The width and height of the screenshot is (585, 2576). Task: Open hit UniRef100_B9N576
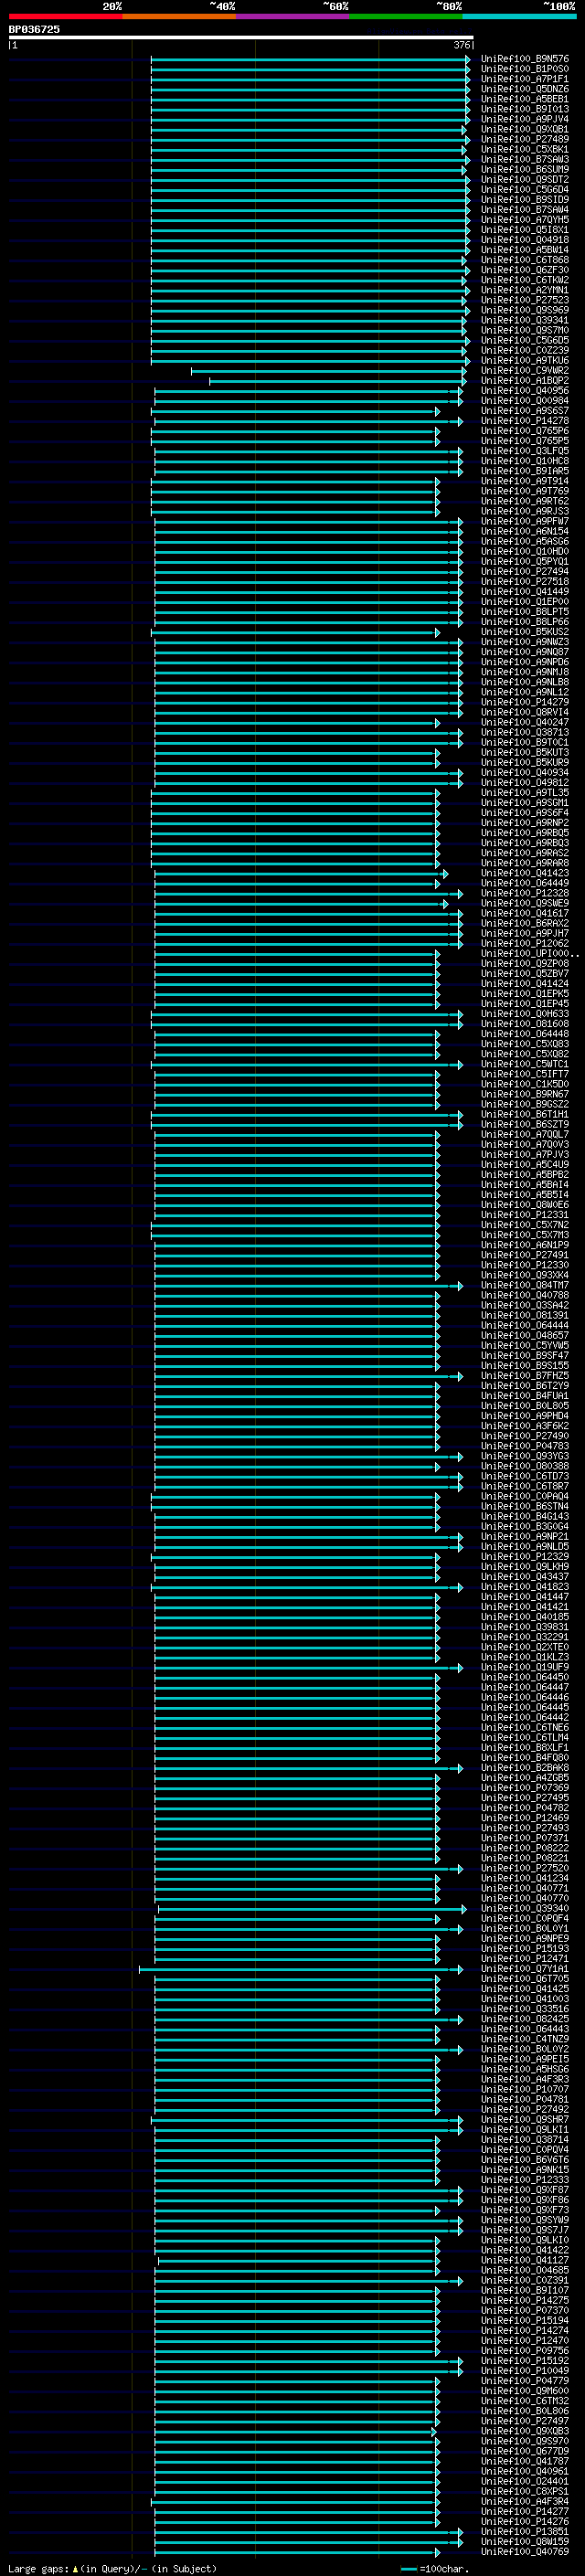(525, 59)
